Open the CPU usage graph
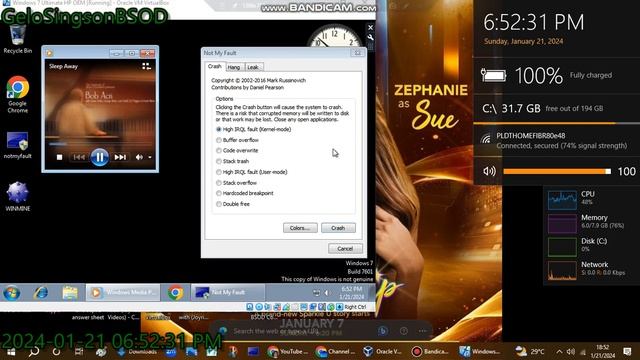 pos(562,200)
